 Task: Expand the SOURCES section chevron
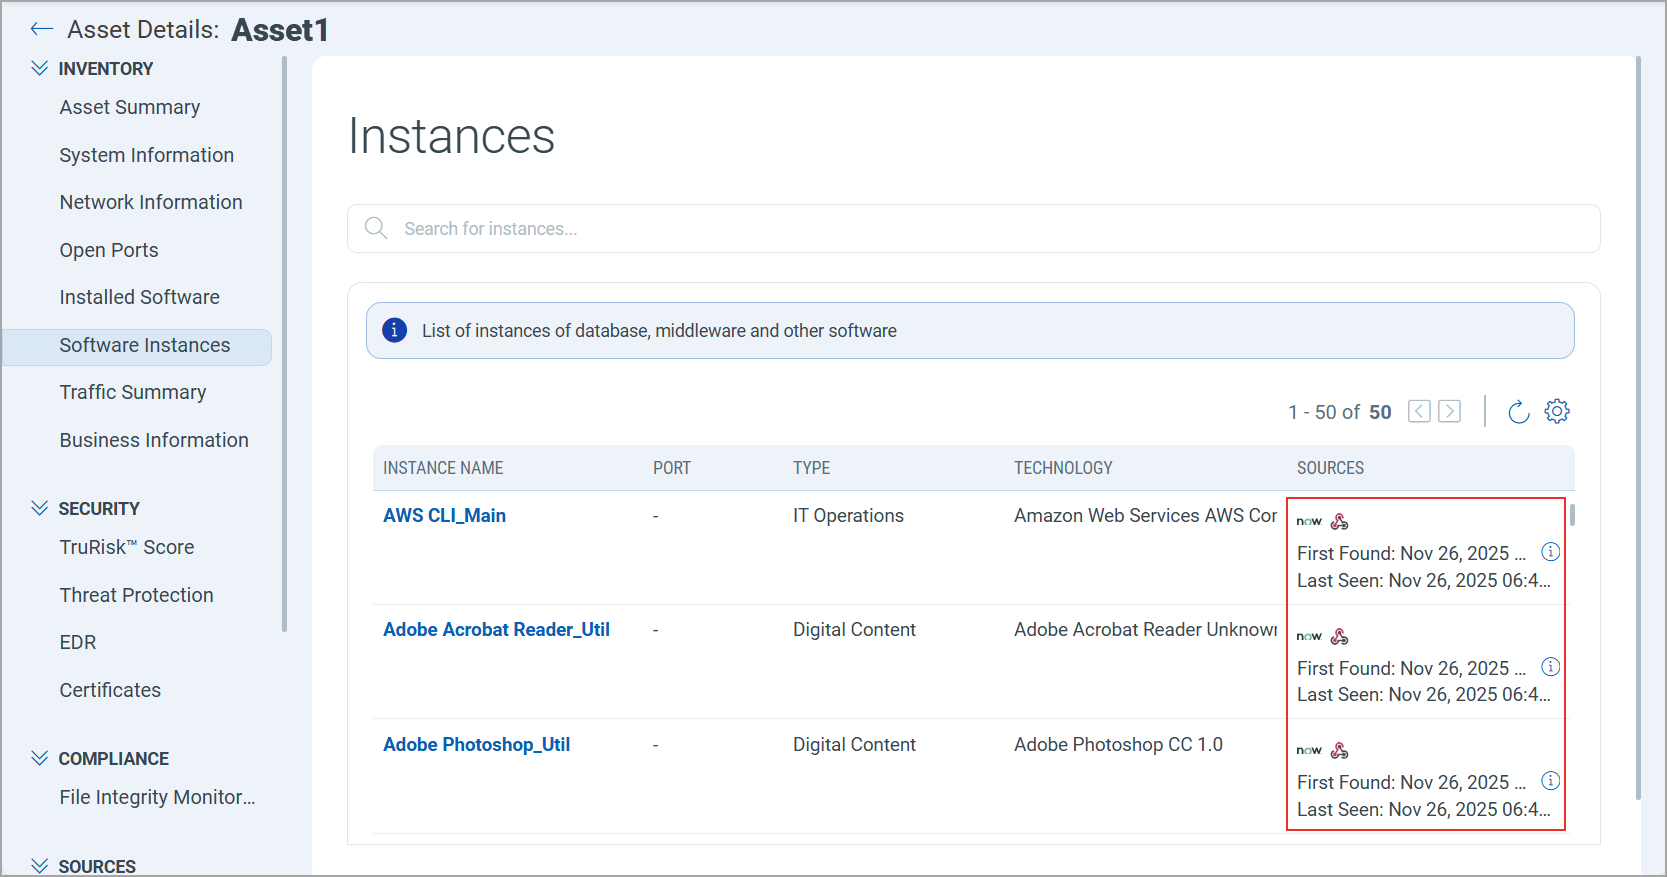pos(40,865)
